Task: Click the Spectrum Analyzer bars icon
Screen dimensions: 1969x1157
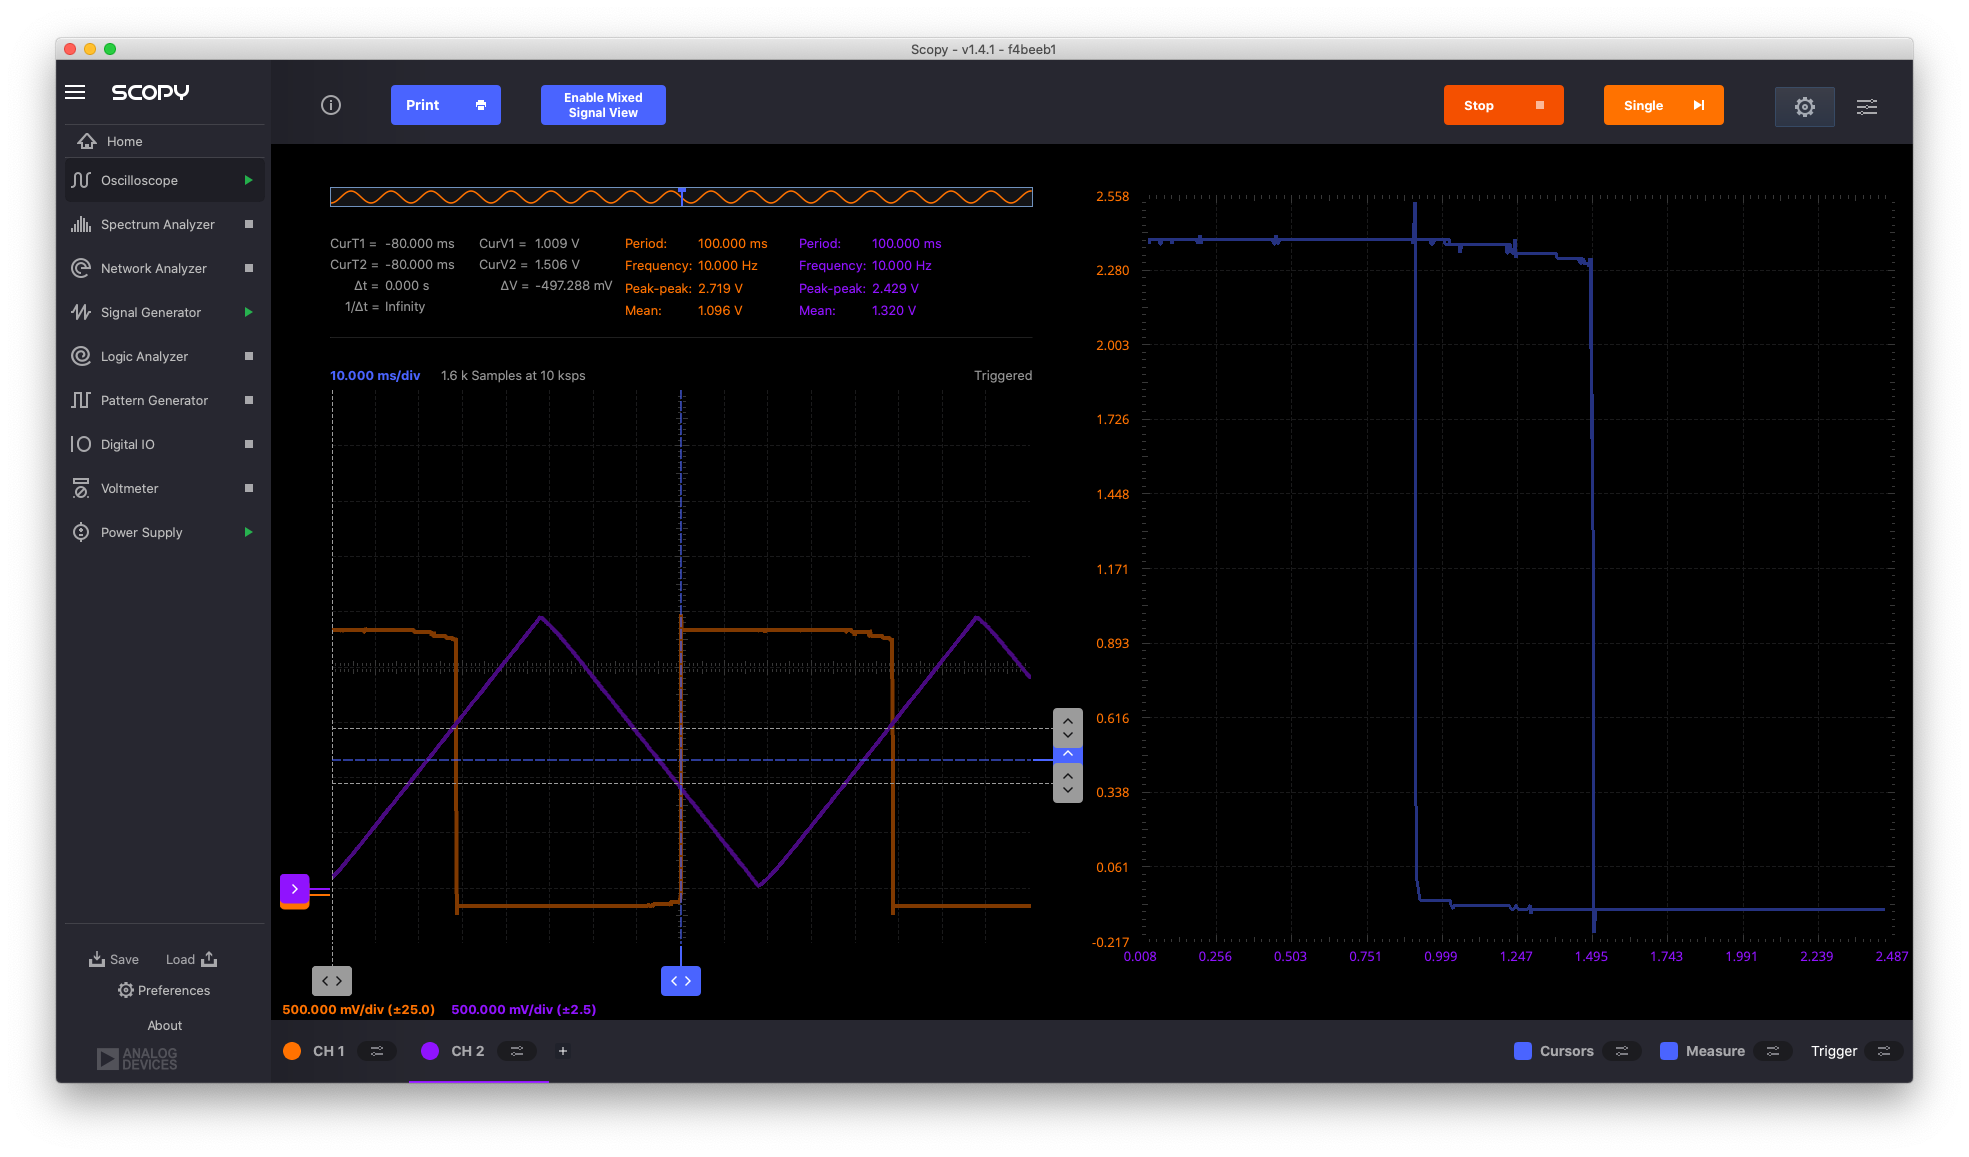Action: tap(81, 224)
